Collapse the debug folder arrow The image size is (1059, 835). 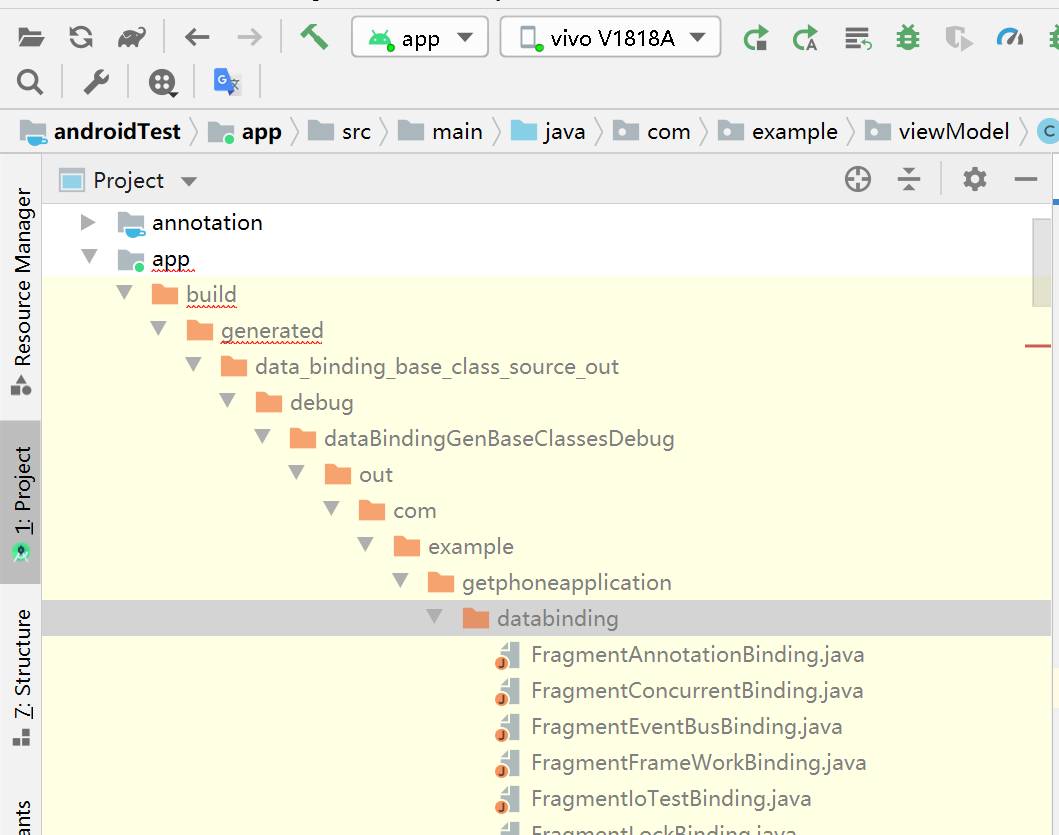228,401
